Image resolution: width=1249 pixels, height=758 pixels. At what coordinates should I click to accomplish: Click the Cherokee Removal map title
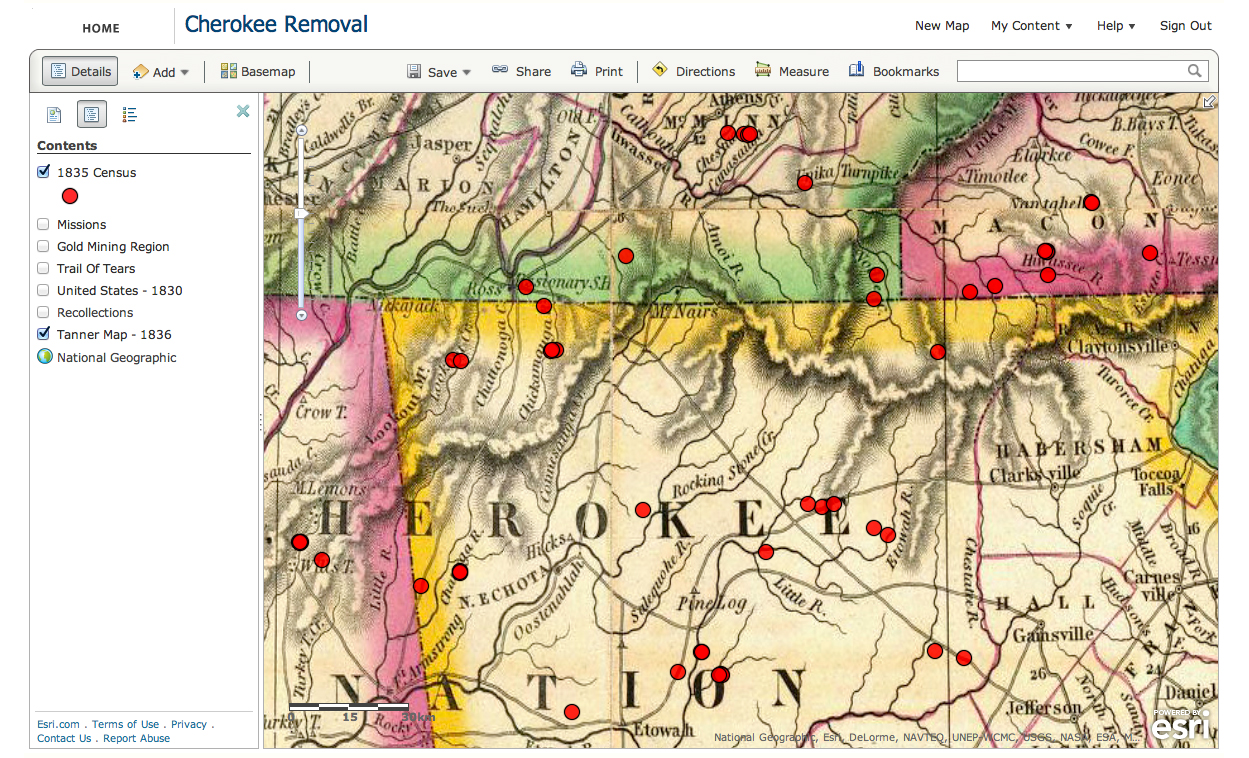tap(276, 24)
